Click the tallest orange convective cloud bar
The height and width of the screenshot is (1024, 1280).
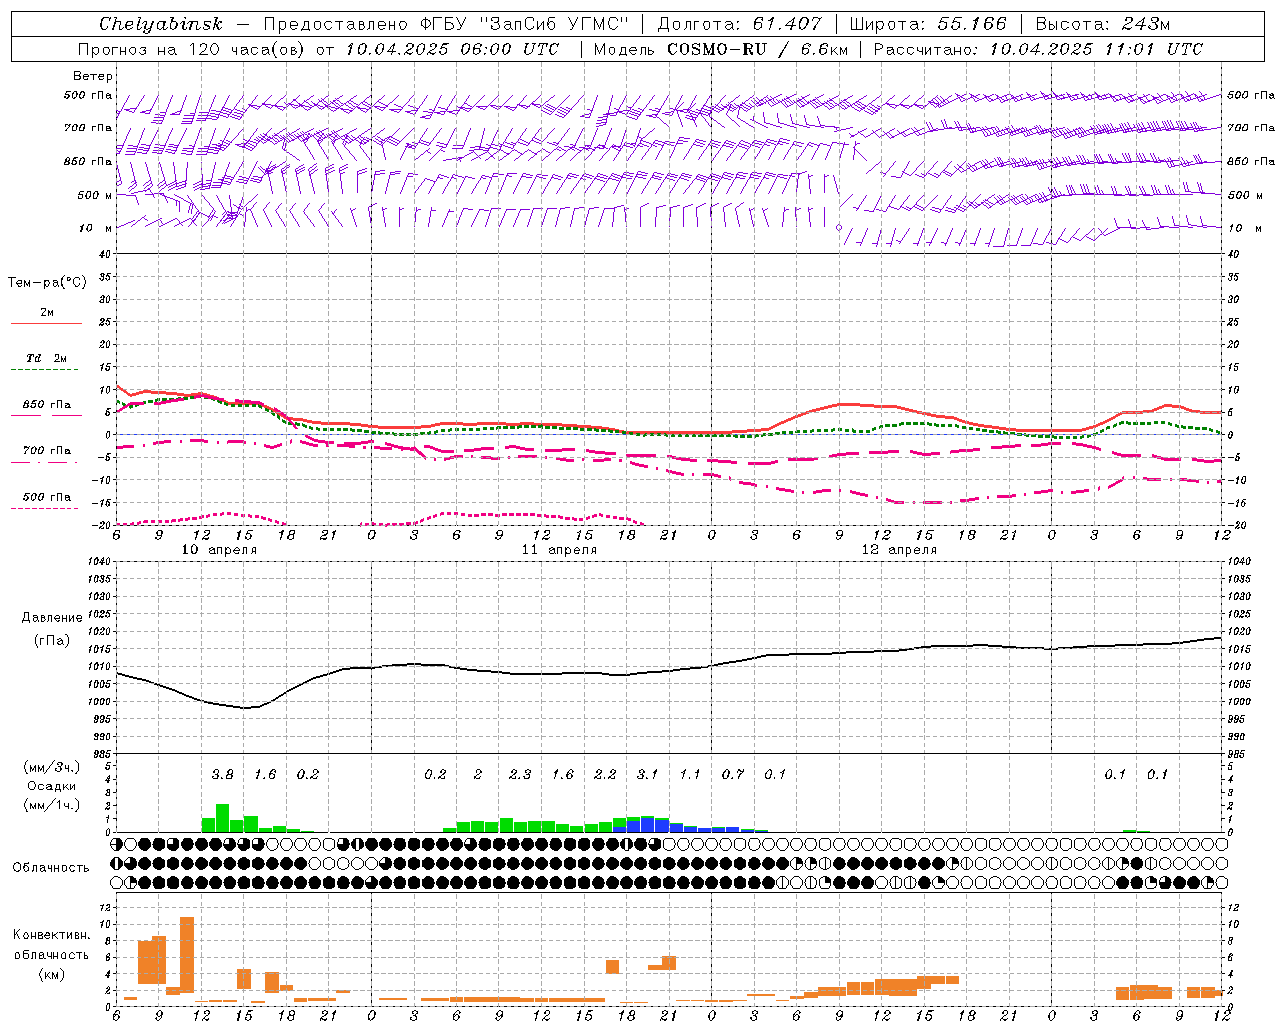coord(187,954)
